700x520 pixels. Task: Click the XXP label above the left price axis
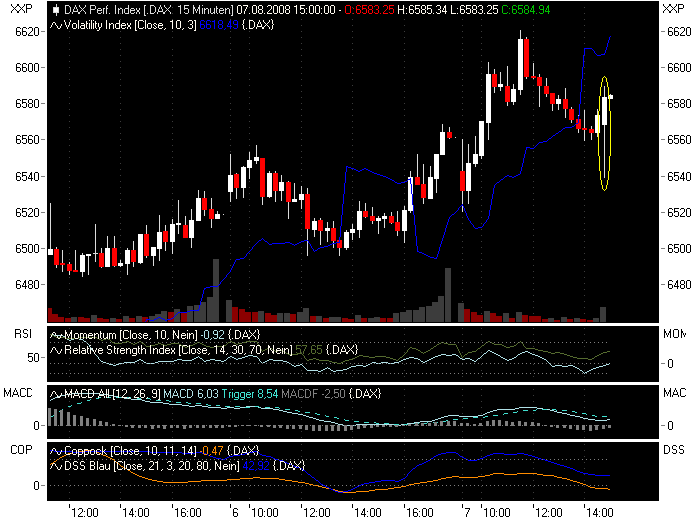pos(21,8)
